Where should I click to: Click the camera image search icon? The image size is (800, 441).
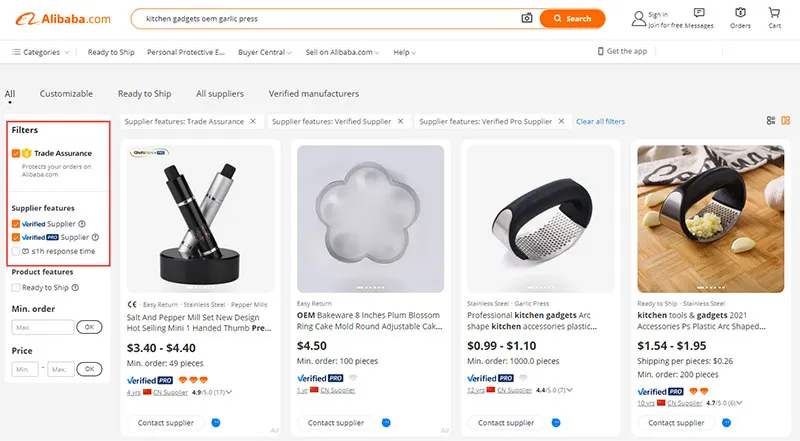[527, 18]
